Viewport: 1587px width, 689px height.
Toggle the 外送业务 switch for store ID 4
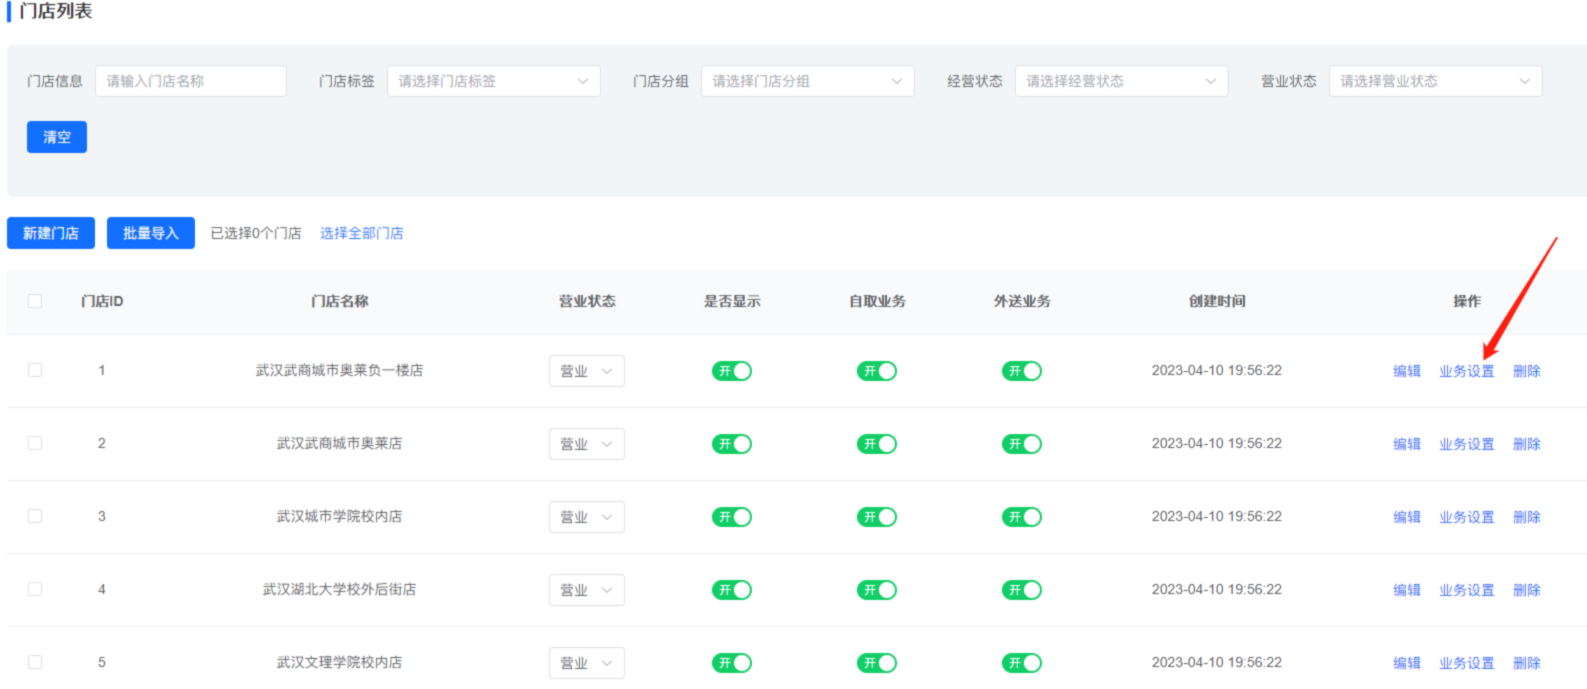tap(1022, 590)
